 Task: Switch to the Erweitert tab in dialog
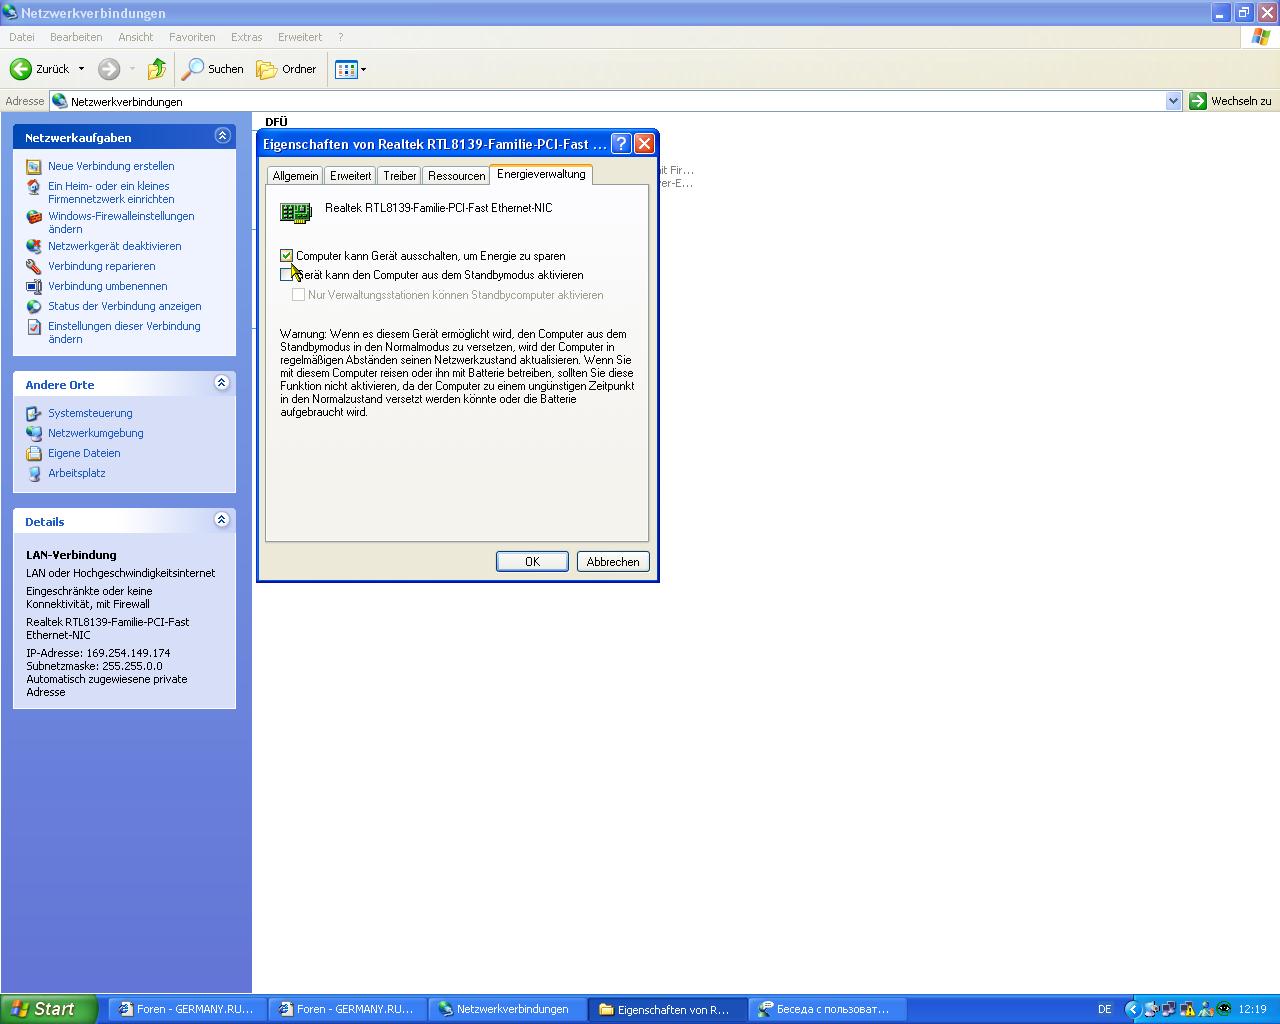pos(350,176)
